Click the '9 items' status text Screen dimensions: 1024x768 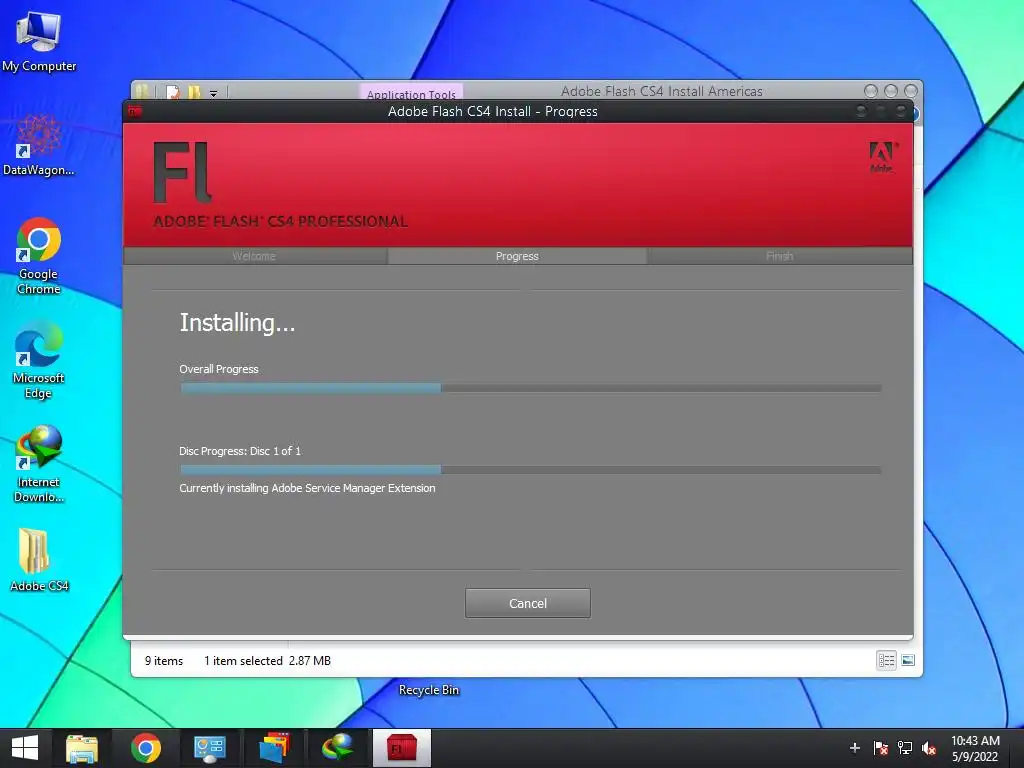(x=164, y=661)
